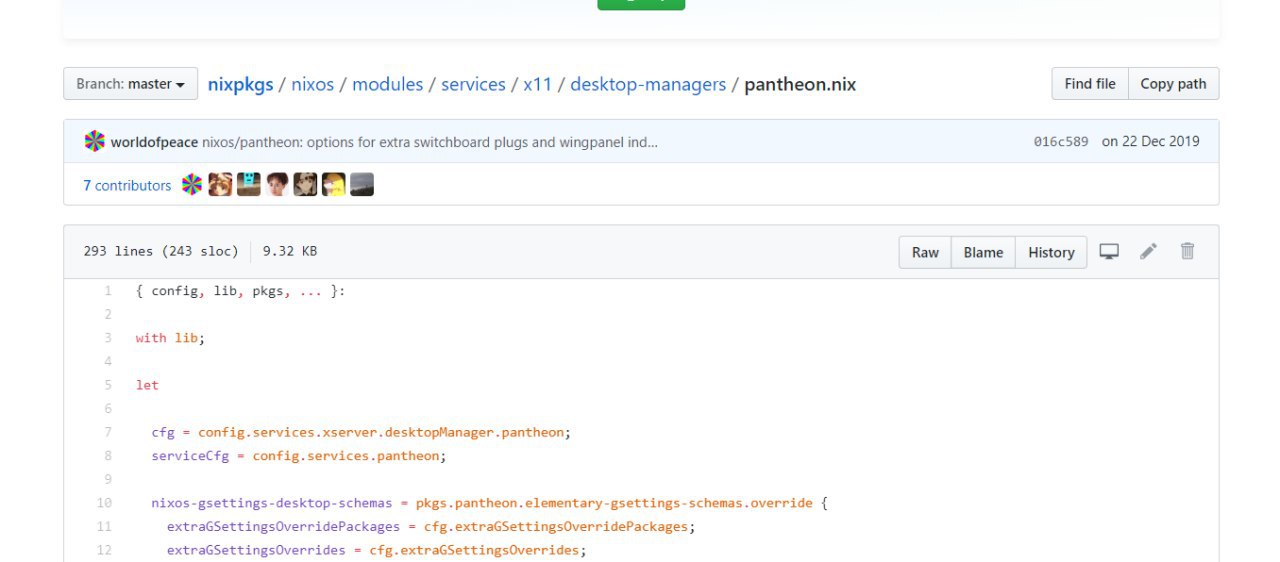Viewport: 1280px width, 562px height.
Task: Open the nixpkgs repository root link
Action: point(240,84)
